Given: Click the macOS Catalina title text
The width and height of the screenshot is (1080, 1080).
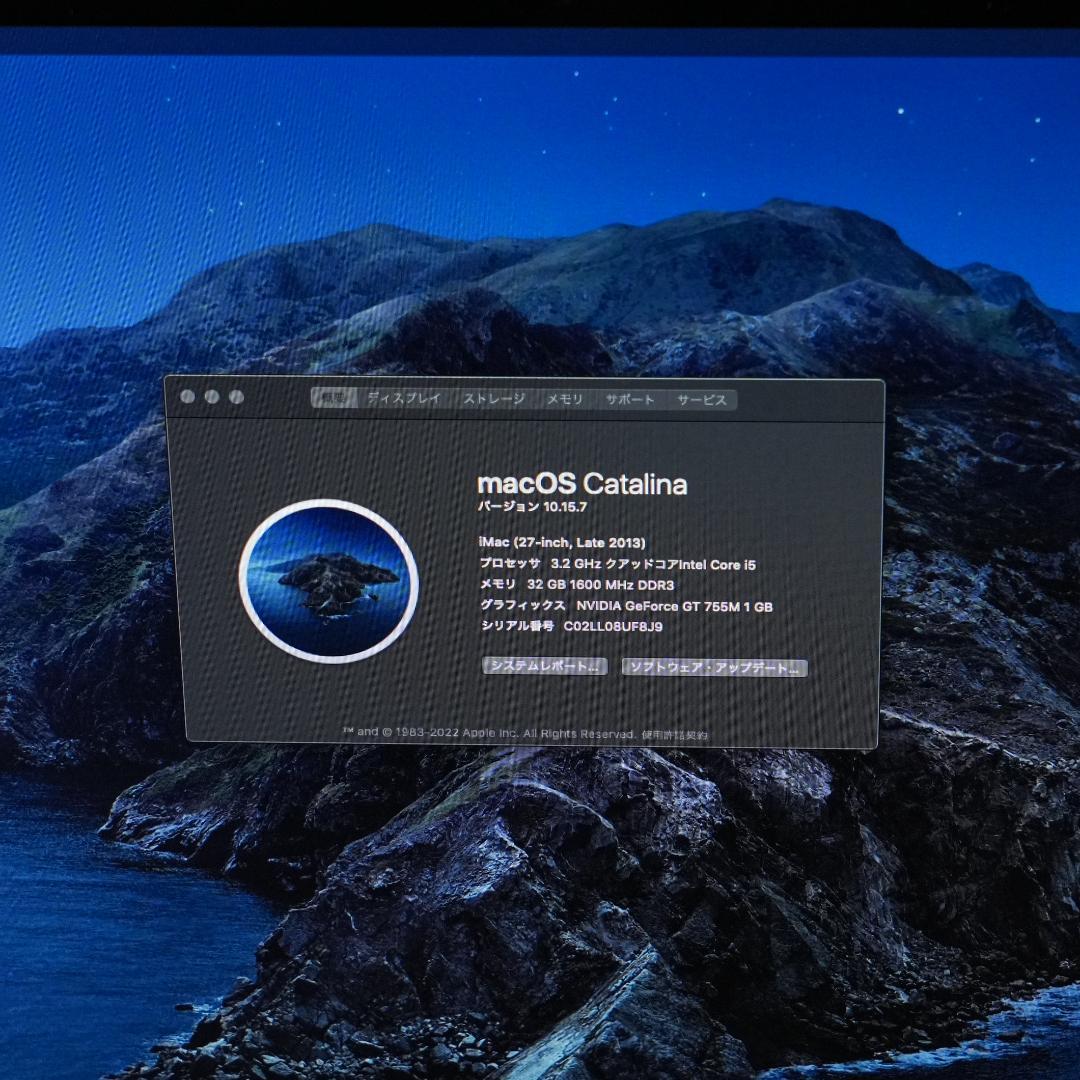Looking at the screenshot, I should click(582, 485).
